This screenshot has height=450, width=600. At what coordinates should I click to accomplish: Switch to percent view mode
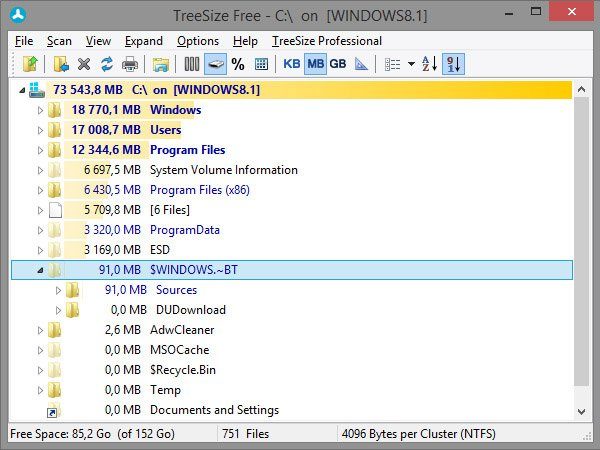(238, 64)
